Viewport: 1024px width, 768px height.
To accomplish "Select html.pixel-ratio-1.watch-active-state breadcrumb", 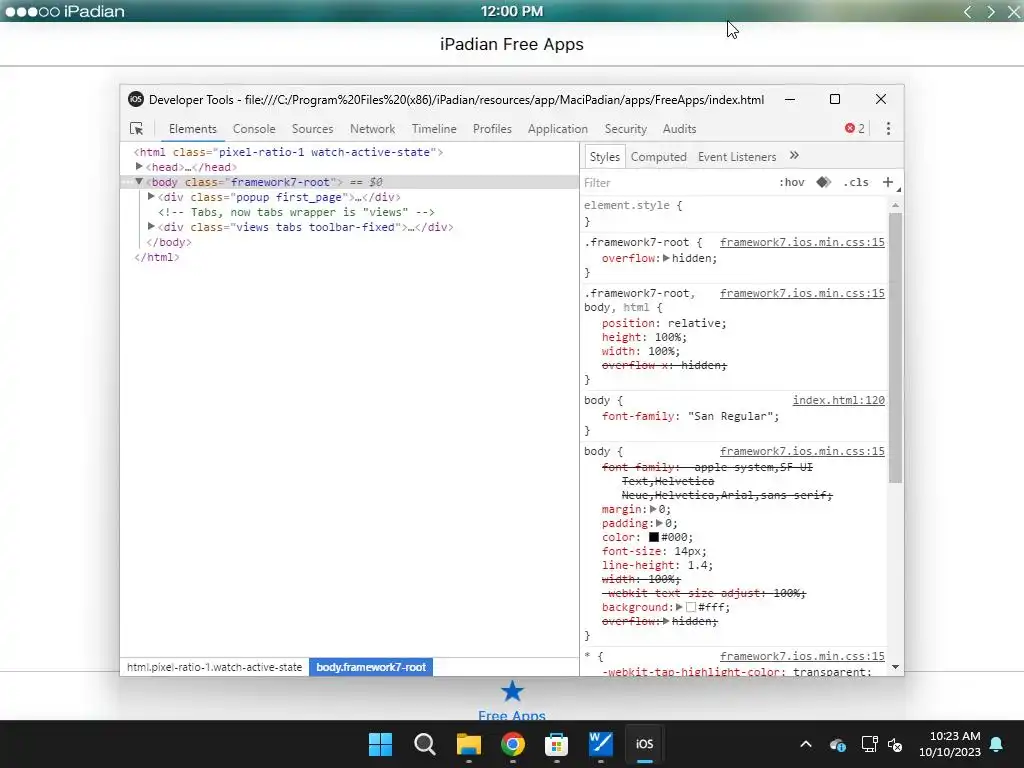I will [x=214, y=667].
